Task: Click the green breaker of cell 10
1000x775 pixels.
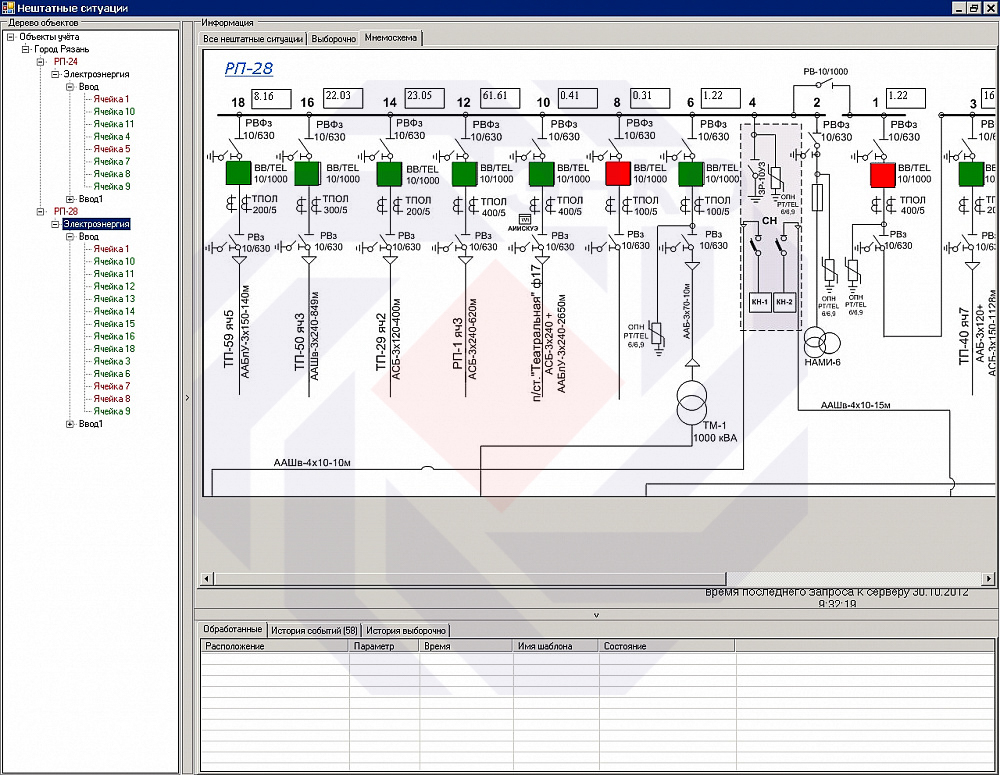Action: coord(541,173)
